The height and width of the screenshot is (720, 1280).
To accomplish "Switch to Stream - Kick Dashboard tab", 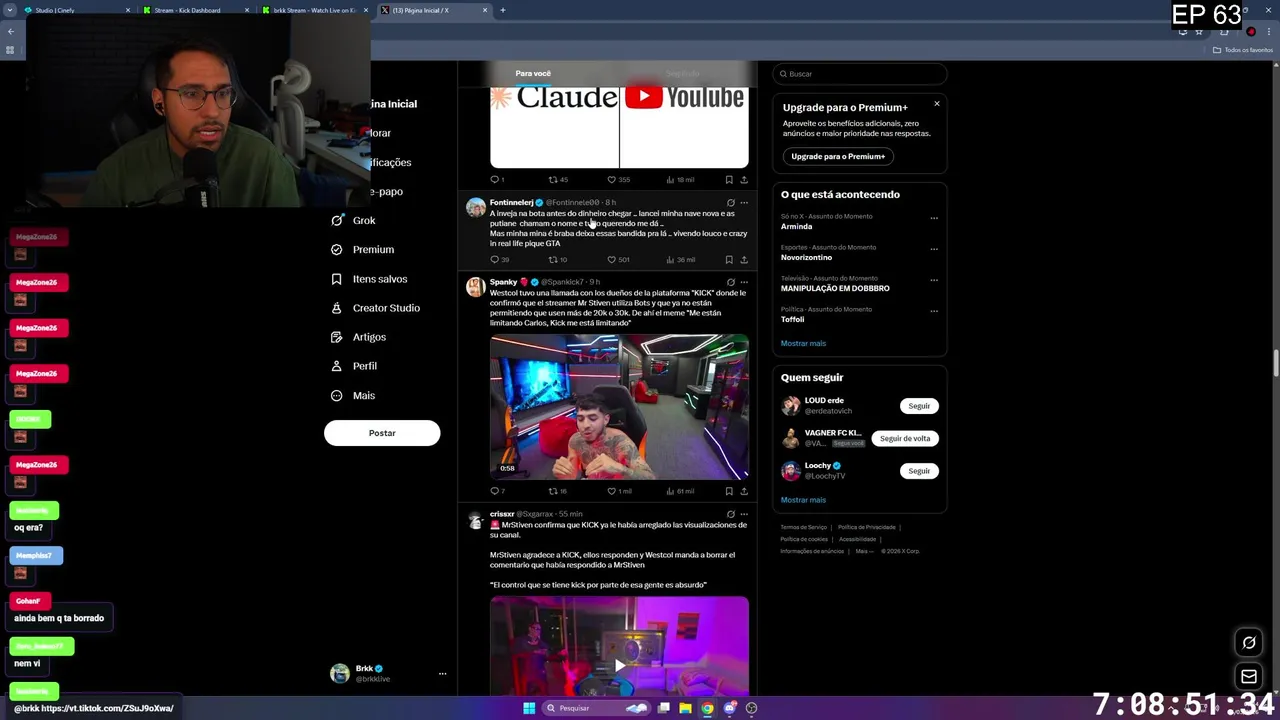I will (194, 10).
